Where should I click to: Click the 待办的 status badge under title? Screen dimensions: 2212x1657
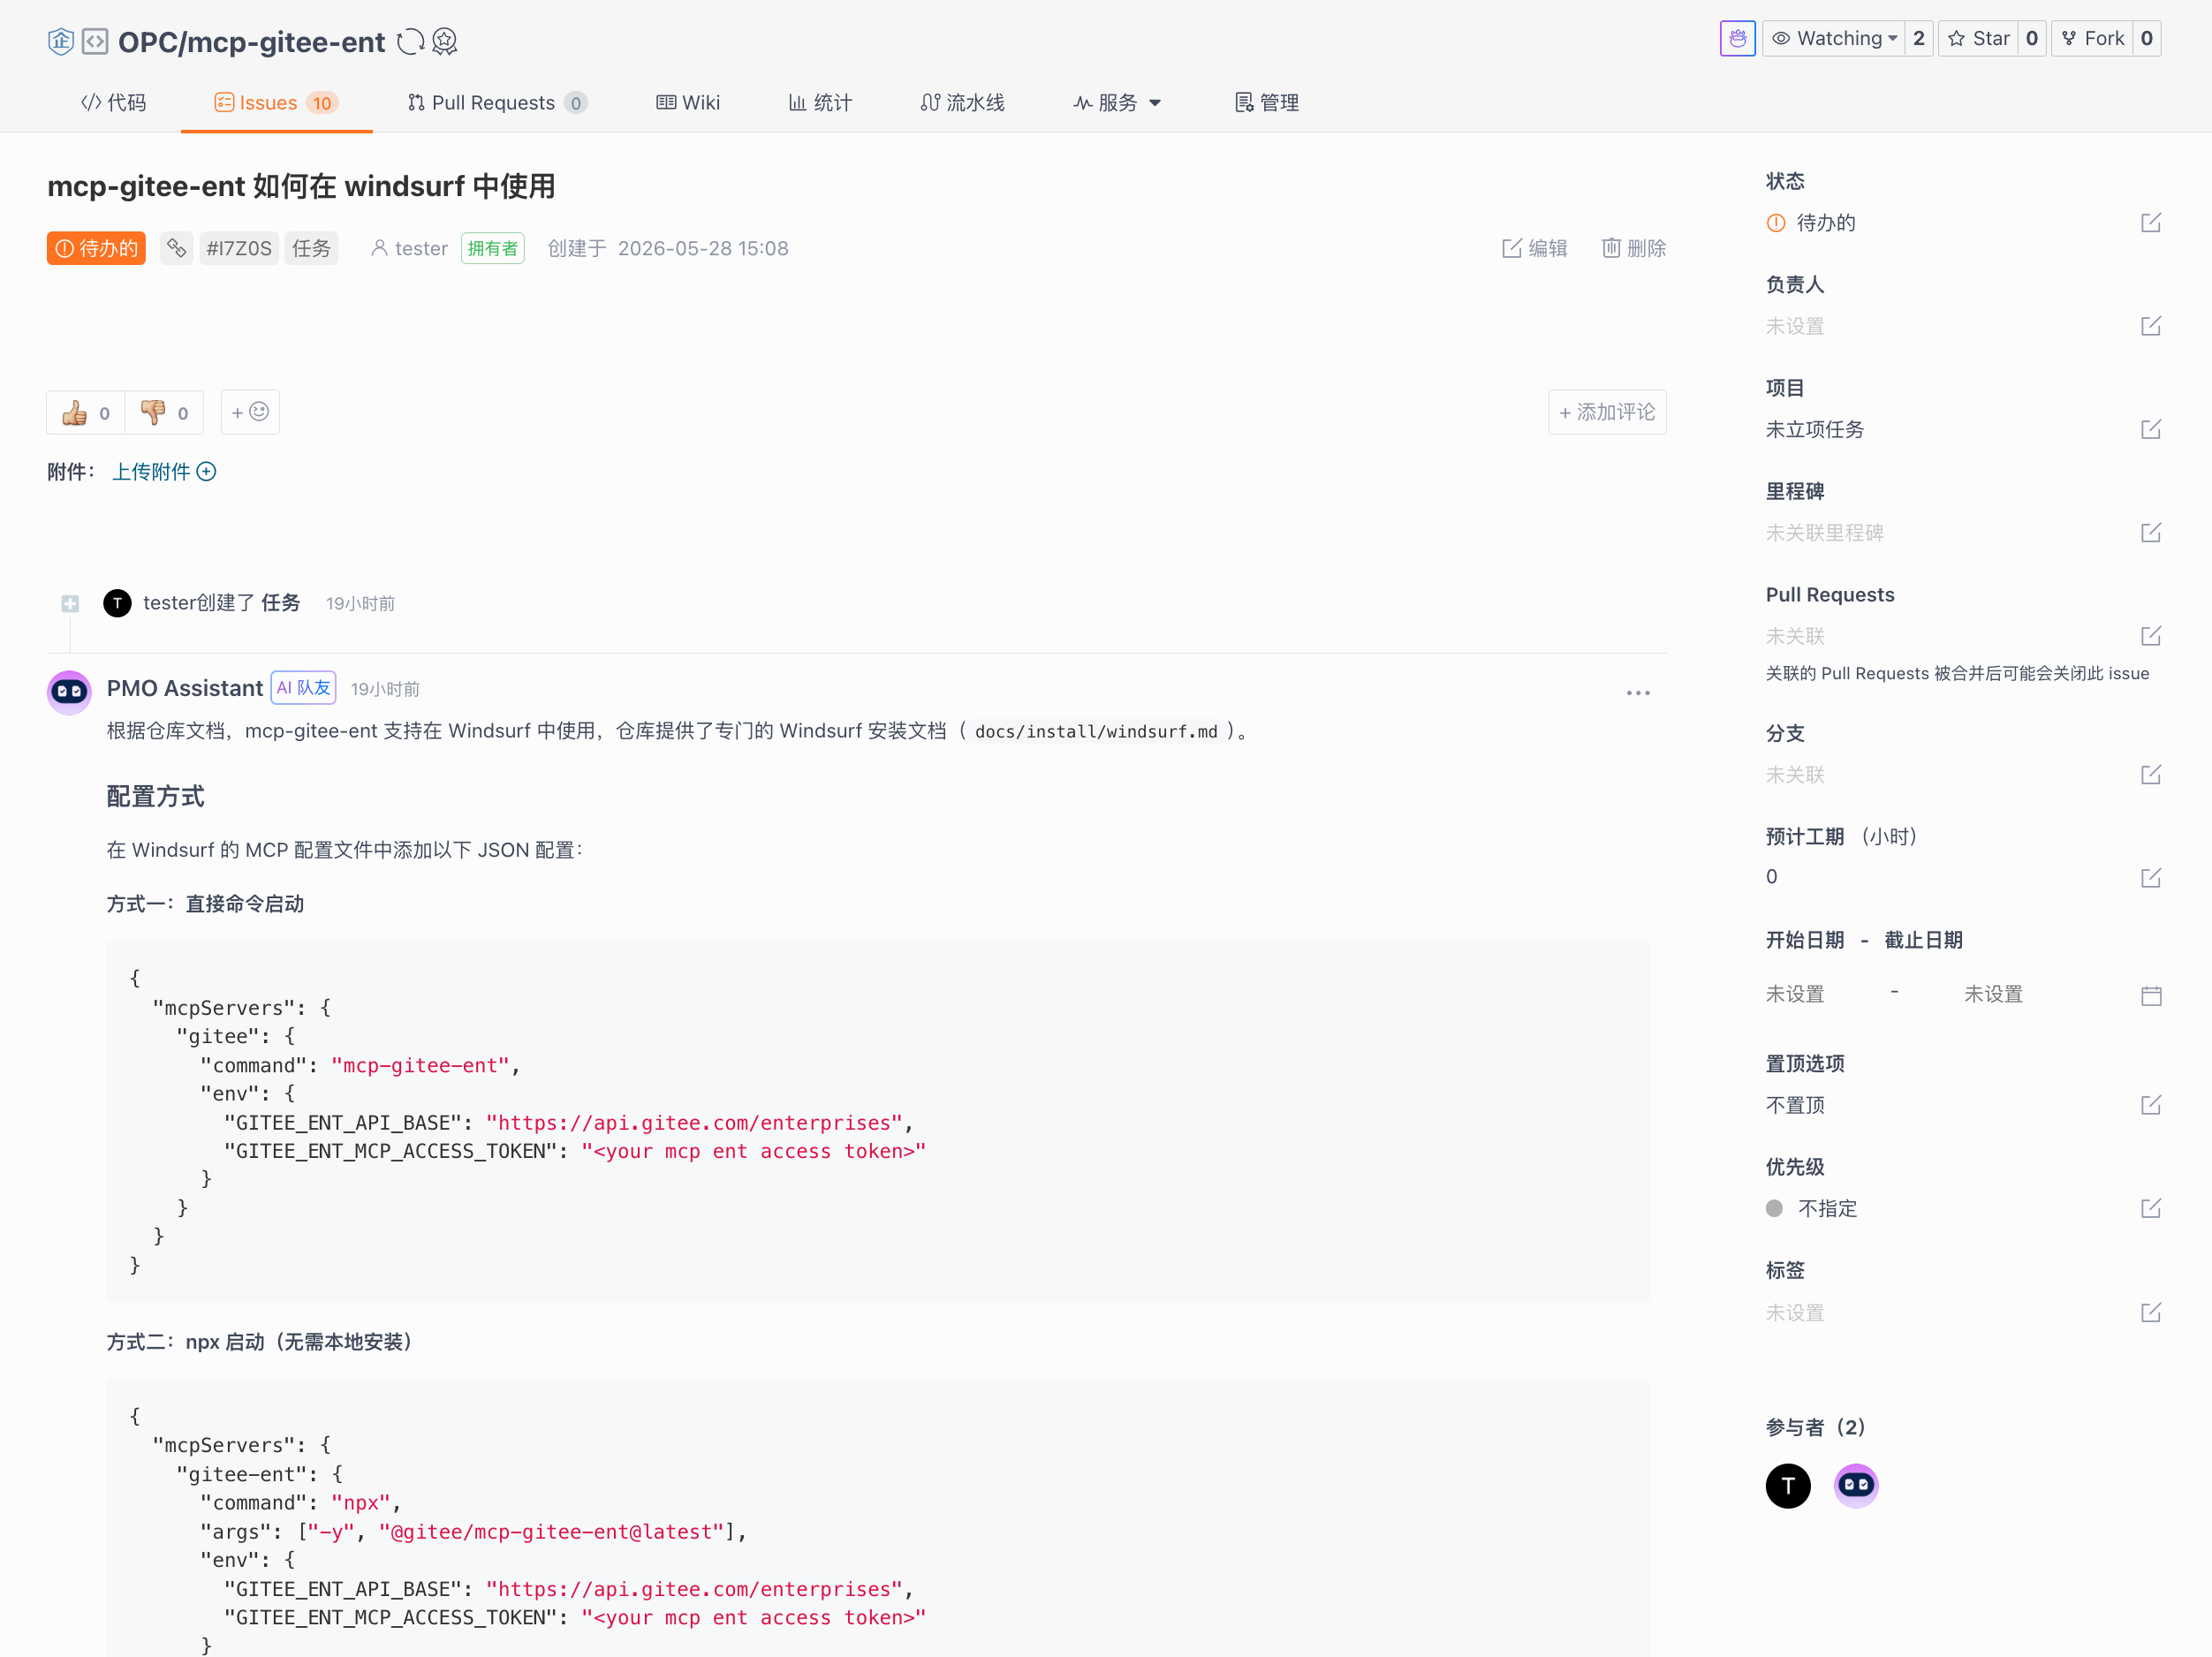96,248
